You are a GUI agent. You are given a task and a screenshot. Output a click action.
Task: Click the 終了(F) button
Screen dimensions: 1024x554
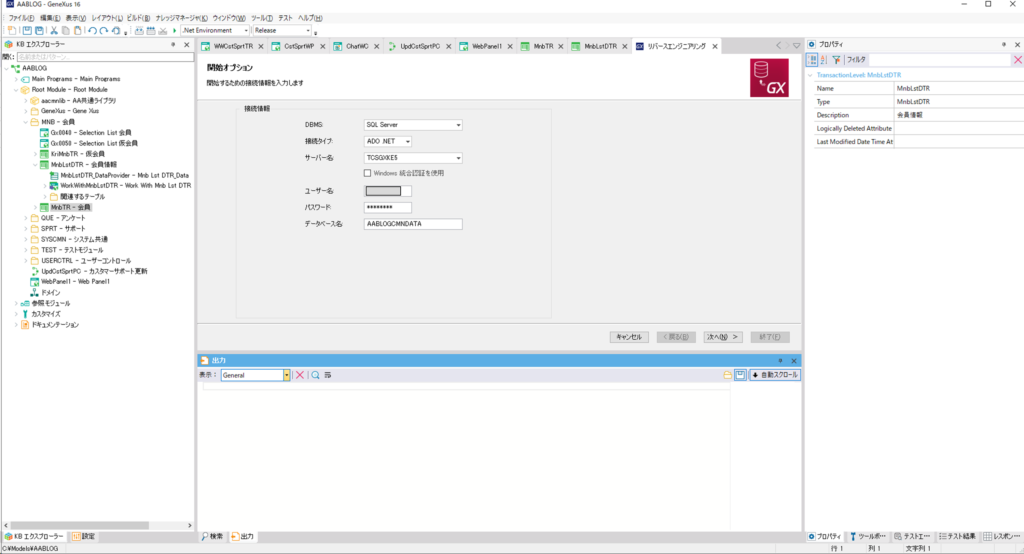pos(770,337)
